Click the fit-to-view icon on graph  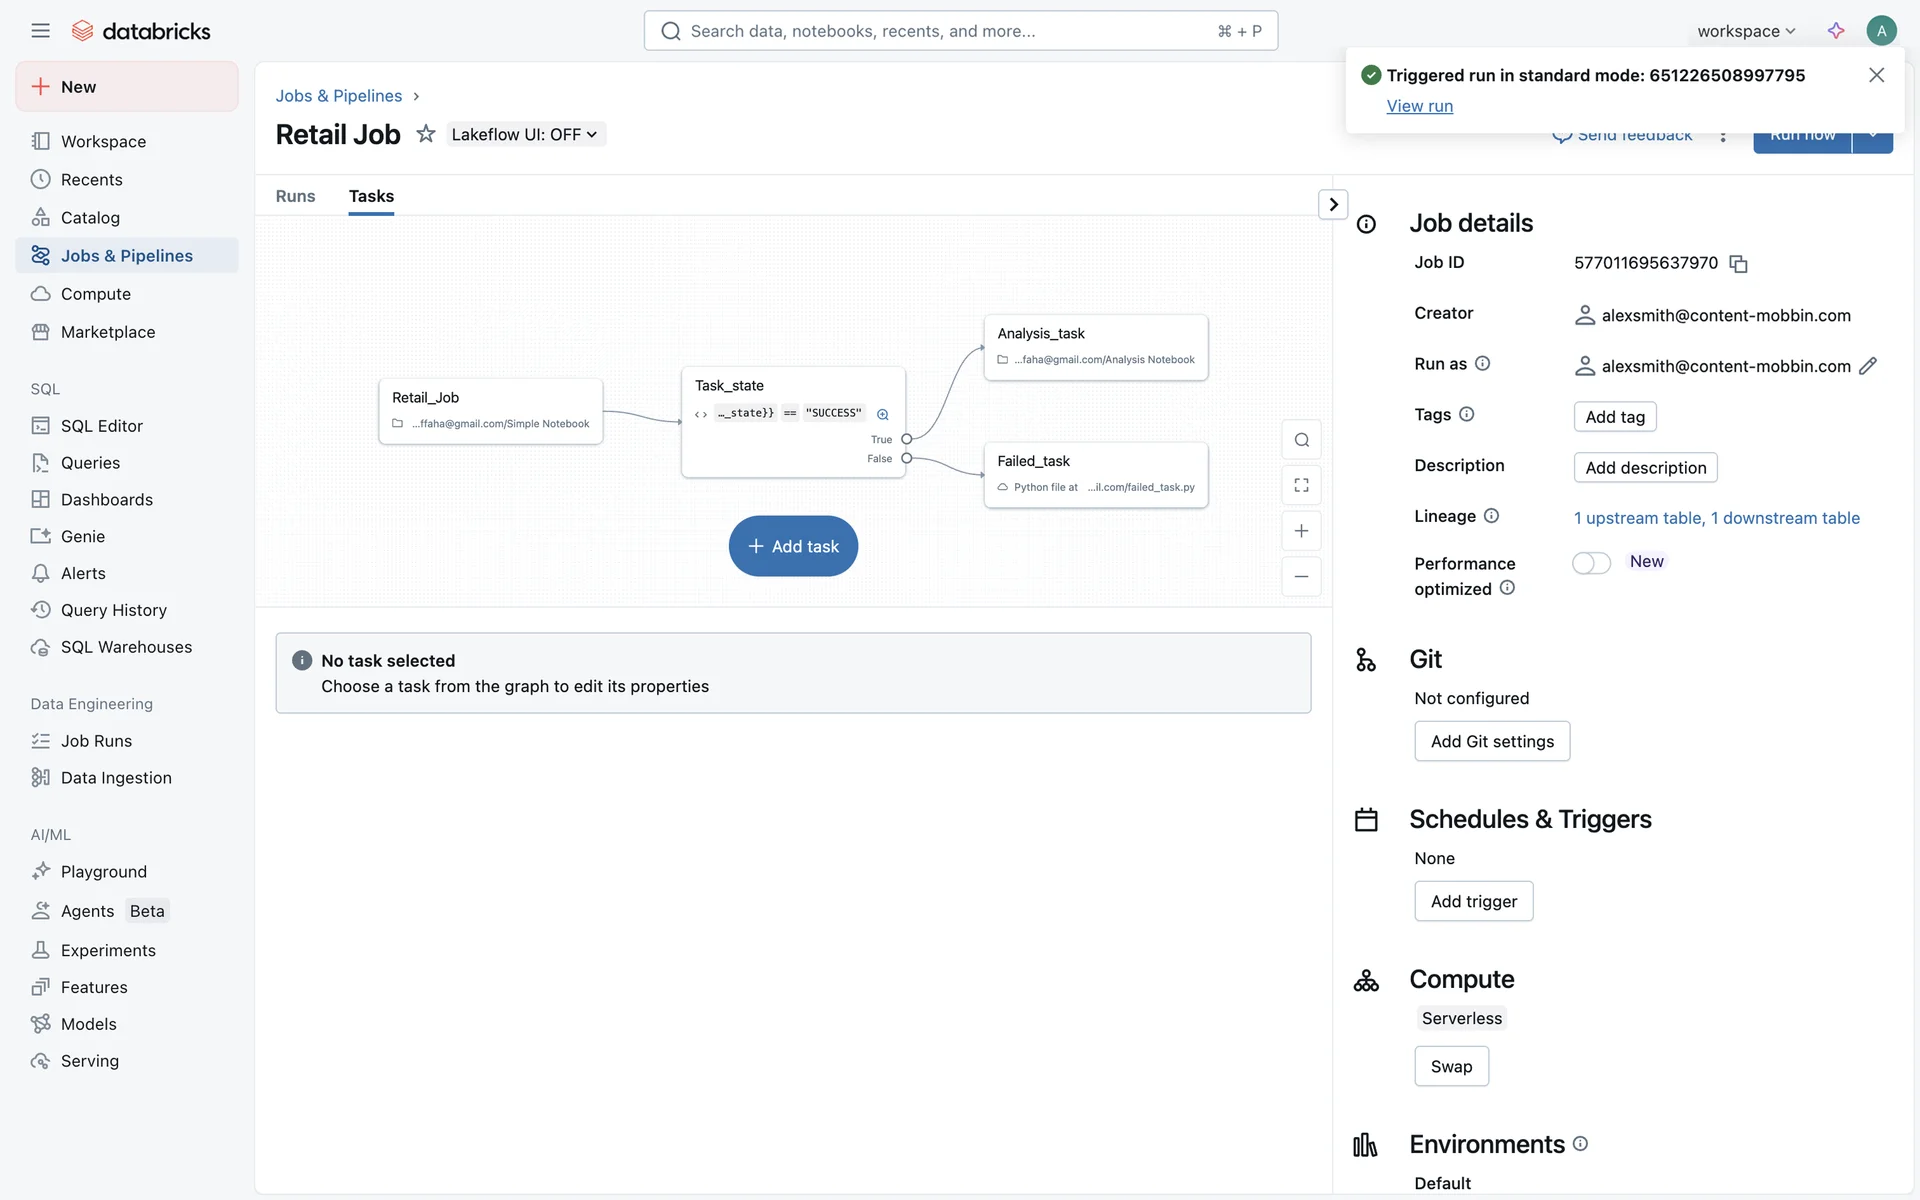pos(1301,485)
